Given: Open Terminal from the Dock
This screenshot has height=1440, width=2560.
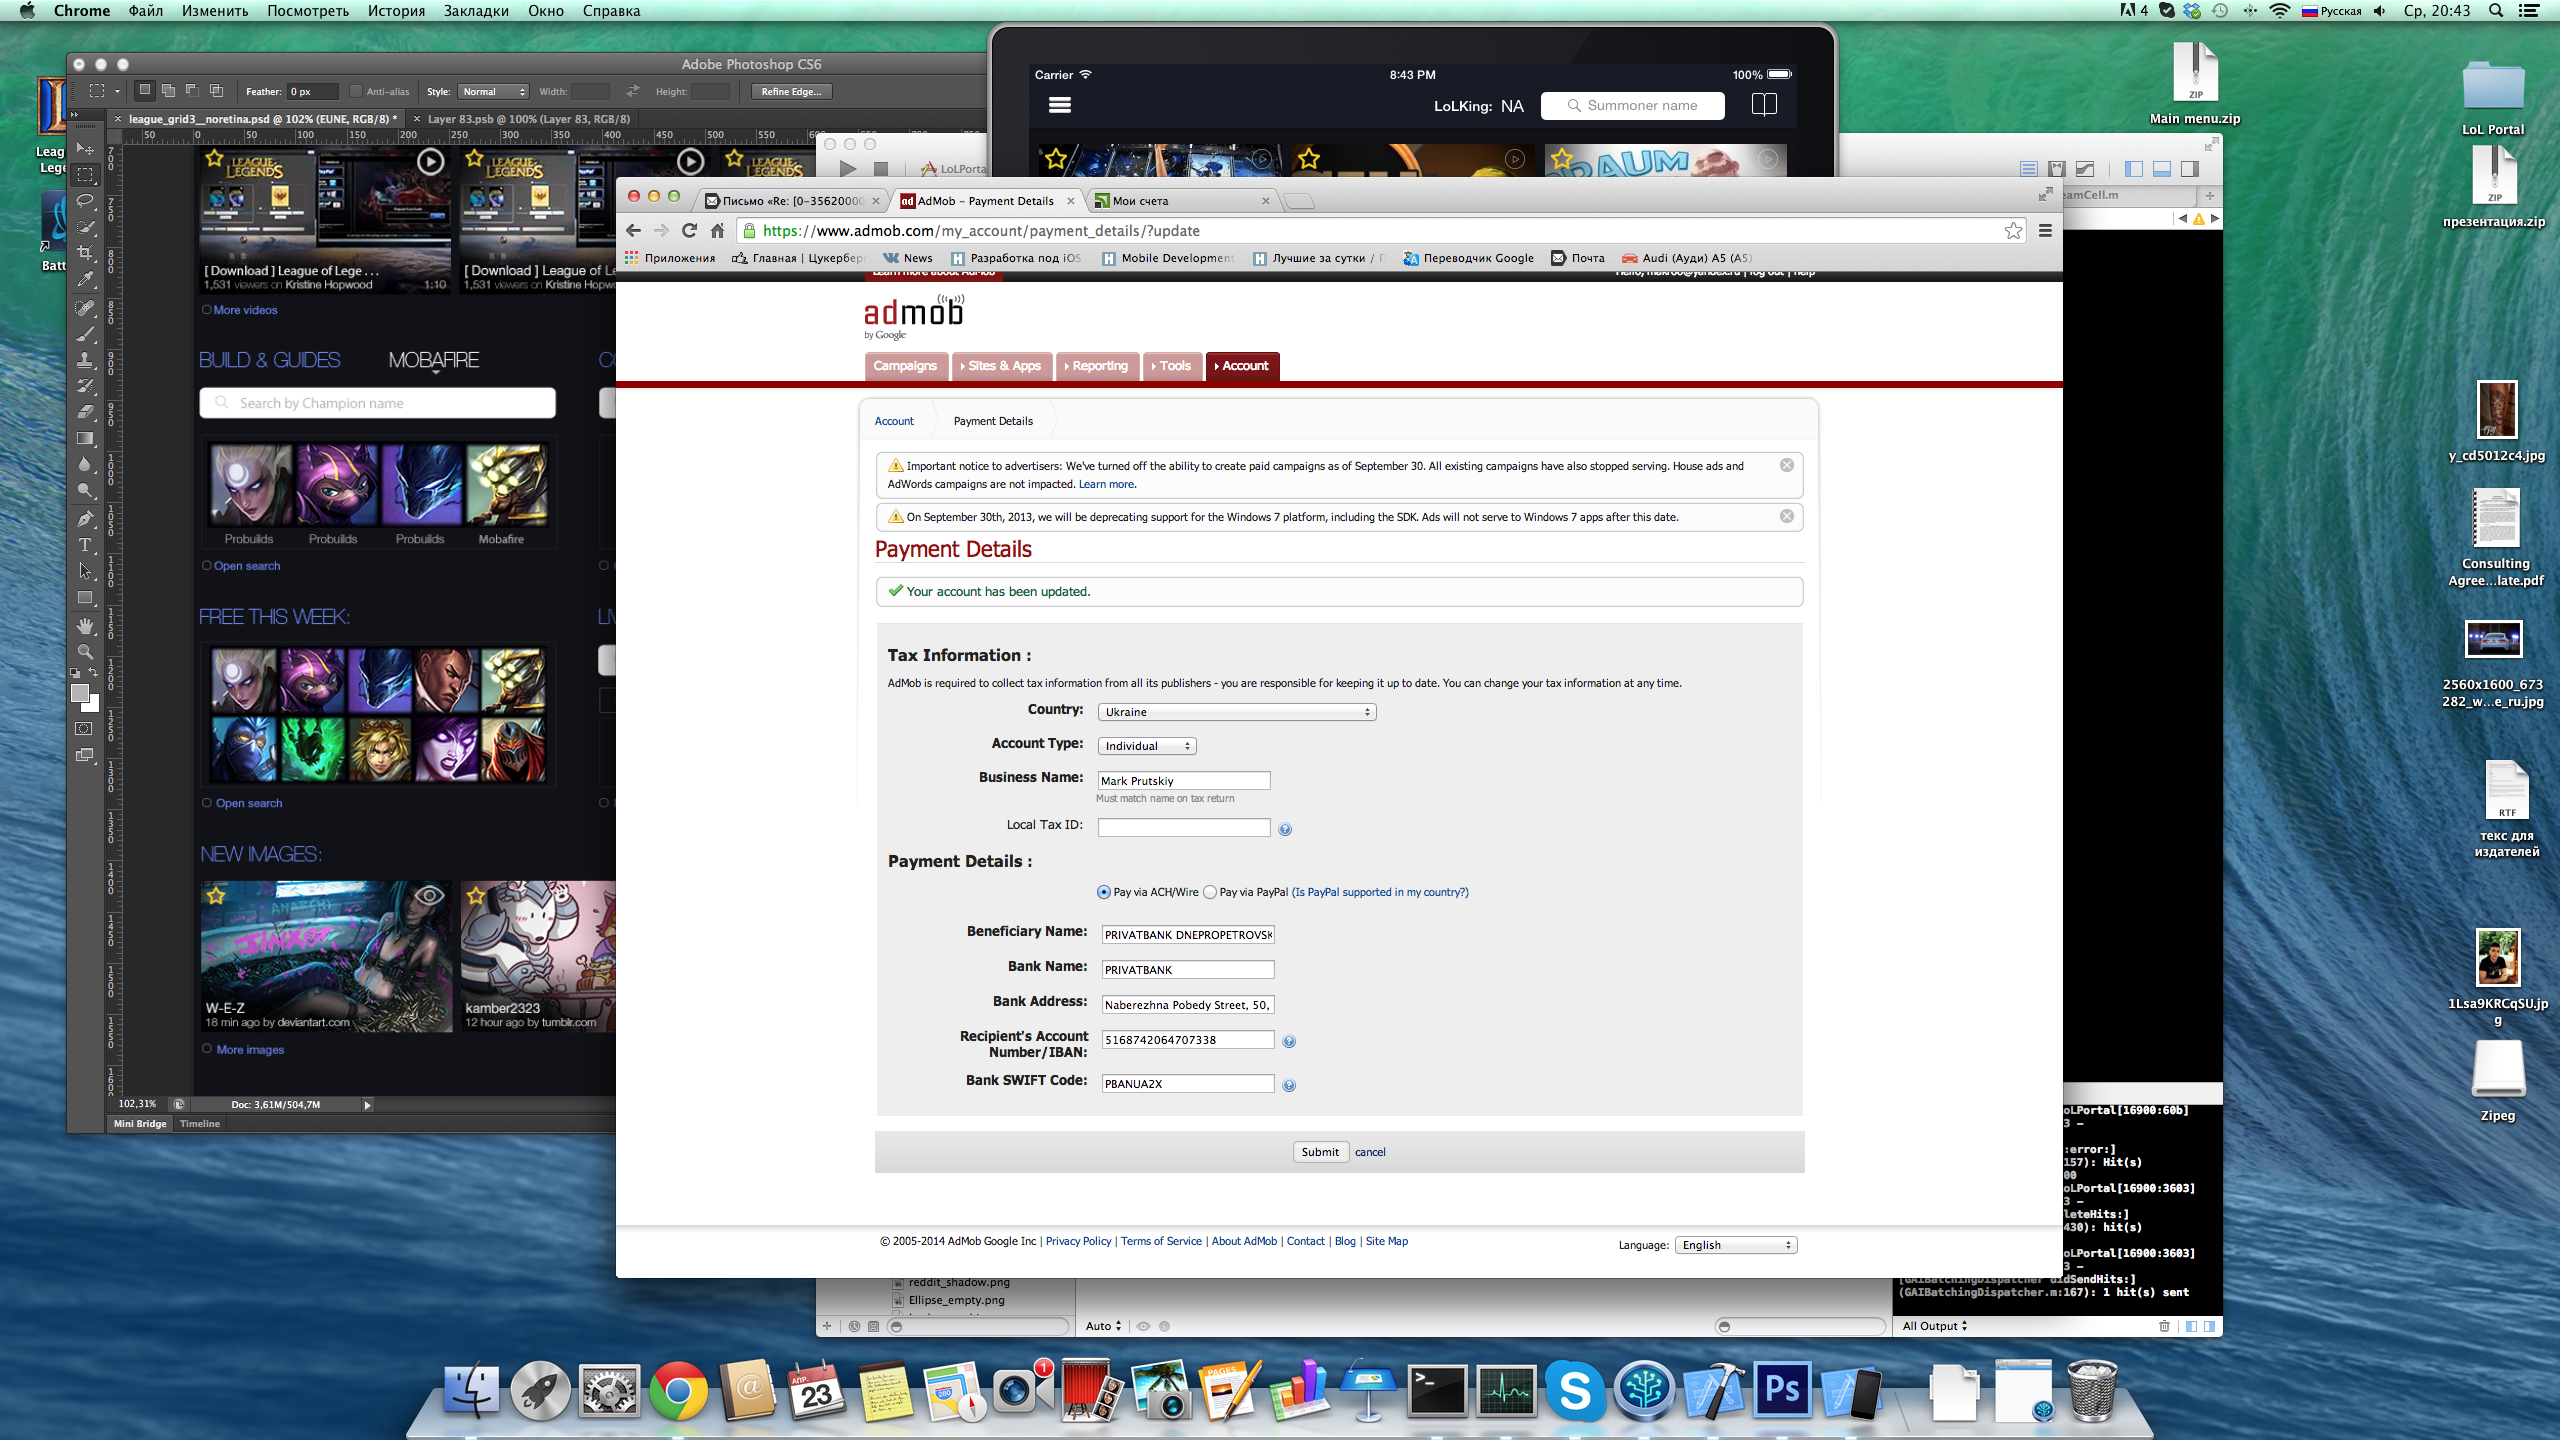Looking at the screenshot, I should click(1437, 1390).
